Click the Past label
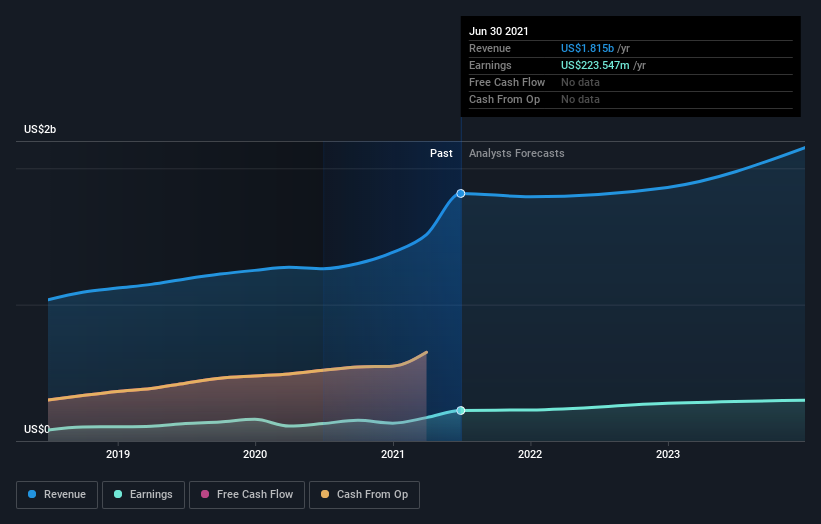This screenshot has width=821, height=524. [x=441, y=153]
